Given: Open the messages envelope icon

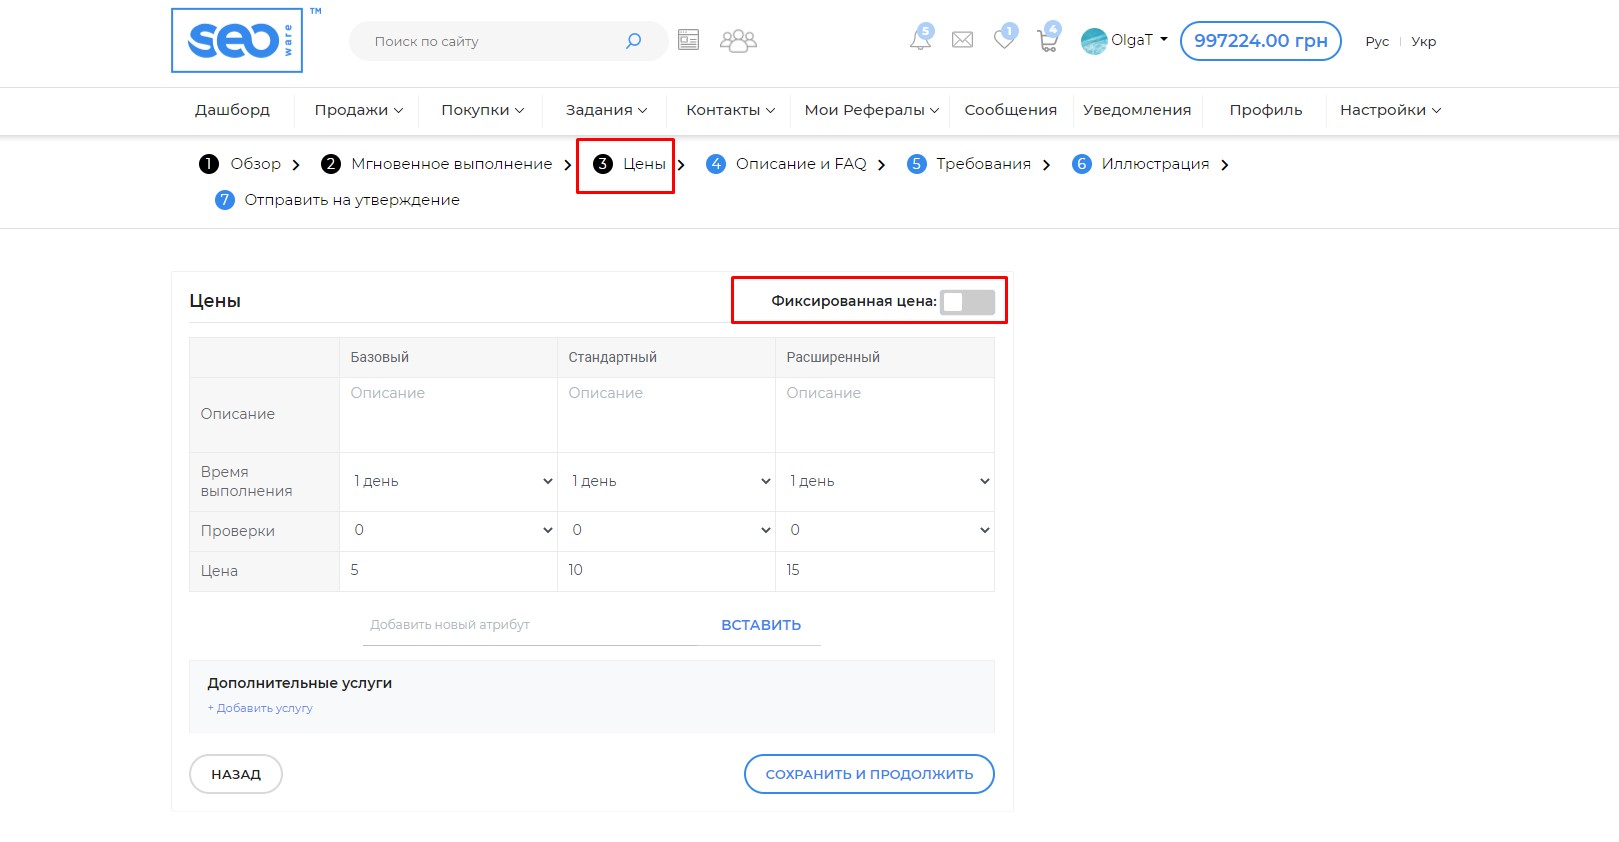Looking at the screenshot, I should point(962,40).
